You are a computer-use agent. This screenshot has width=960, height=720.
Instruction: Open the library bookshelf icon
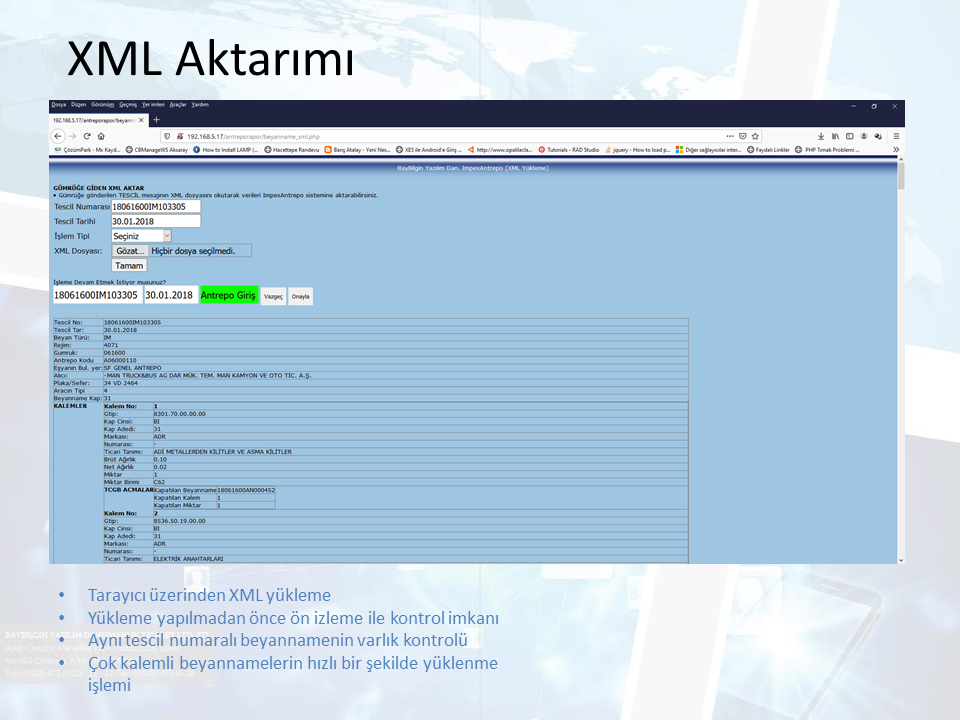[835, 136]
